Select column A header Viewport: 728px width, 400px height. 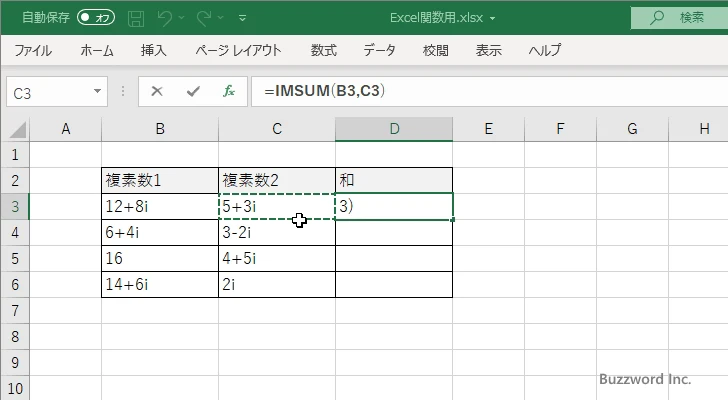click(65, 129)
